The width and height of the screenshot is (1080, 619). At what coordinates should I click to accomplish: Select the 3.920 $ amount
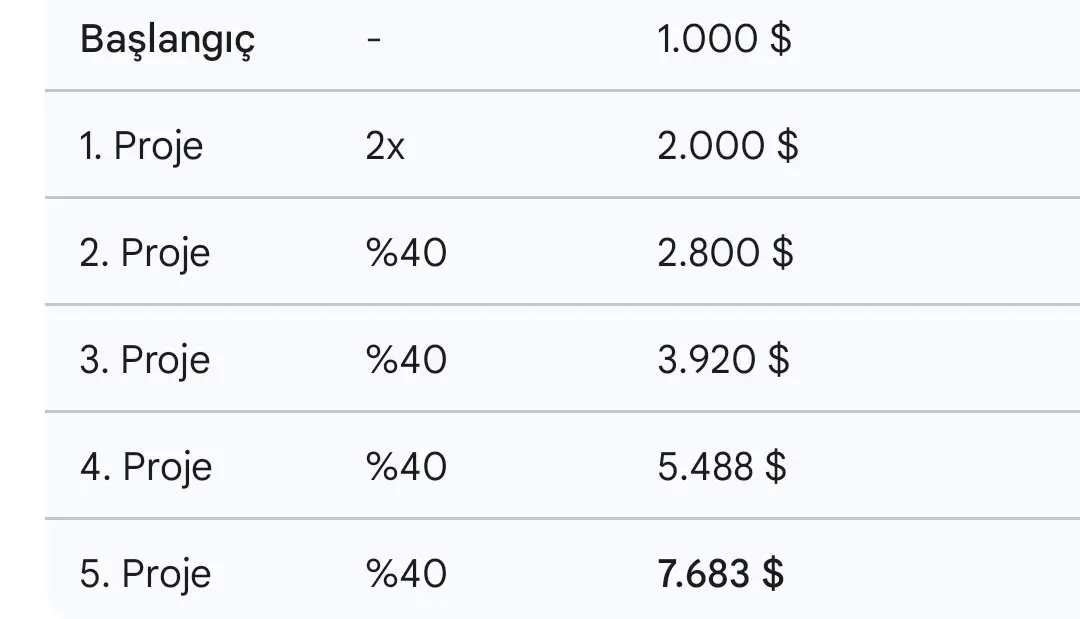click(723, 359)
